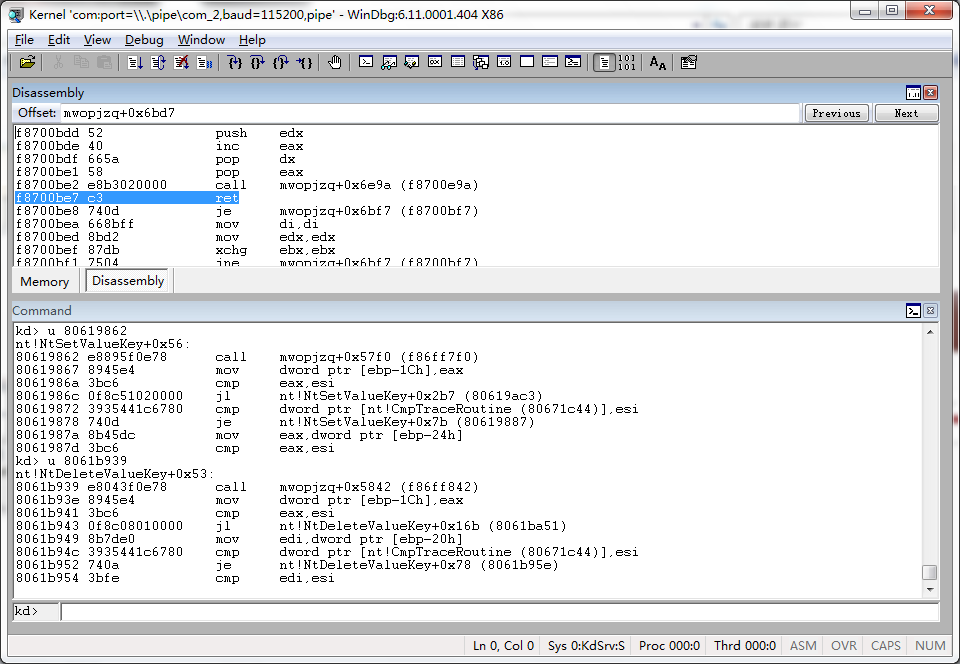
Task: Click the Copy icon in the toolbar
Action: (x=81, y=62)
